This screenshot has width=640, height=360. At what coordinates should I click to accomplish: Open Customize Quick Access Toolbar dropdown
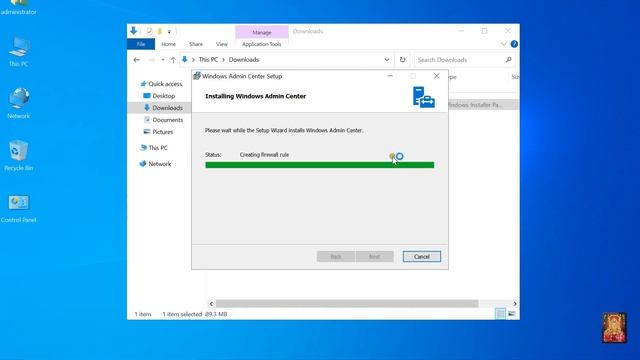pyautogui.click(x=169, y=31)
